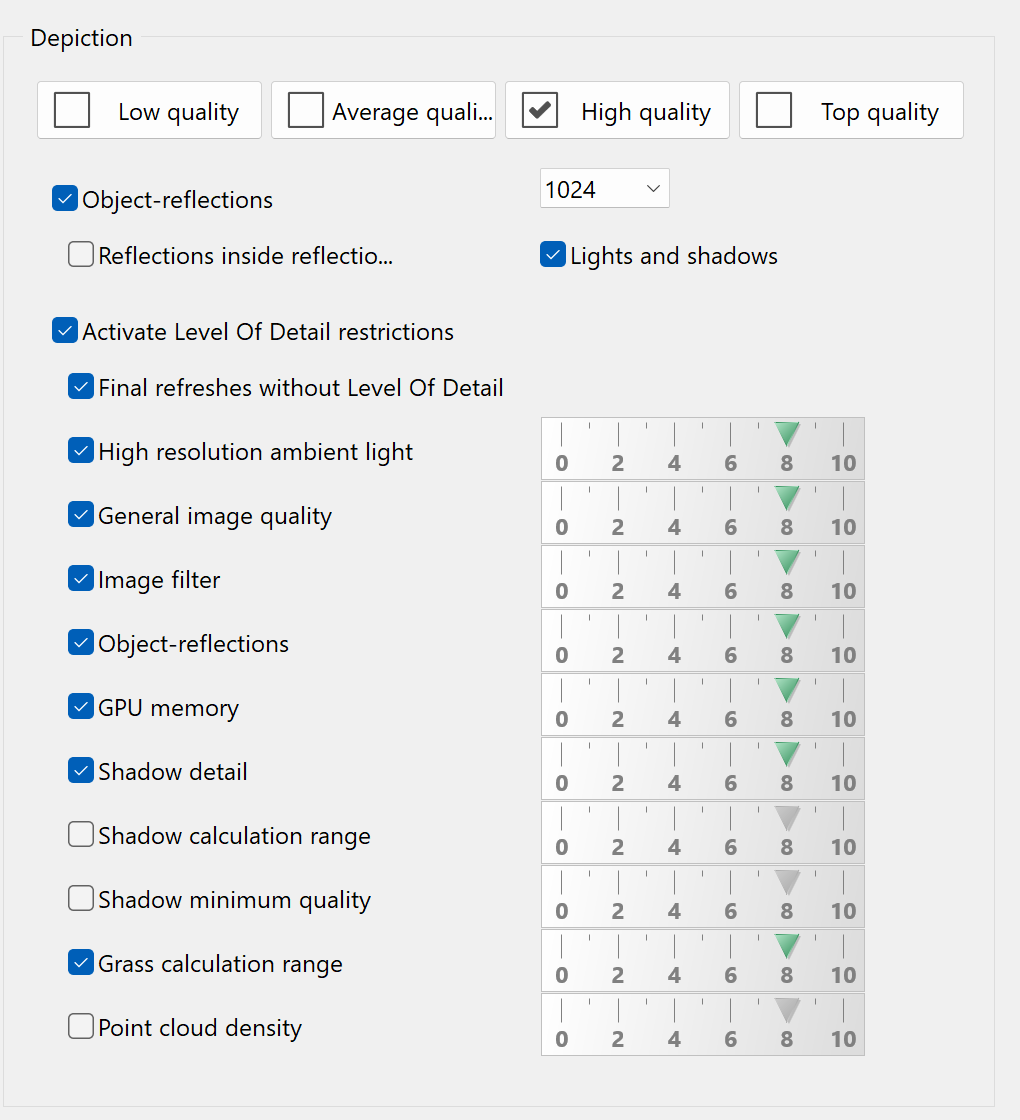Enable the Low quality preset checkbox

click(x=71, y=110)
